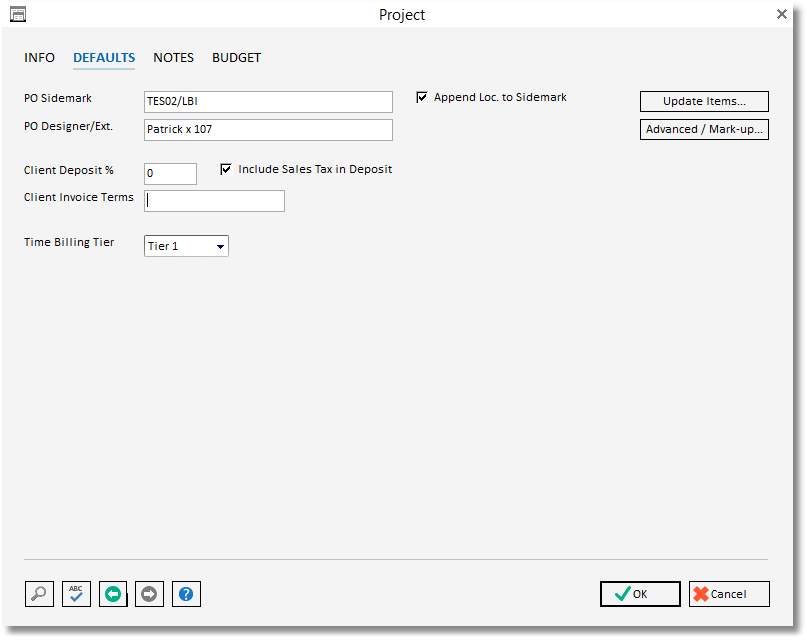Toggle the Append Loc. to Sidemark checkbox
The width and height of the screenshot is (807, 640).
click(421, 97)
